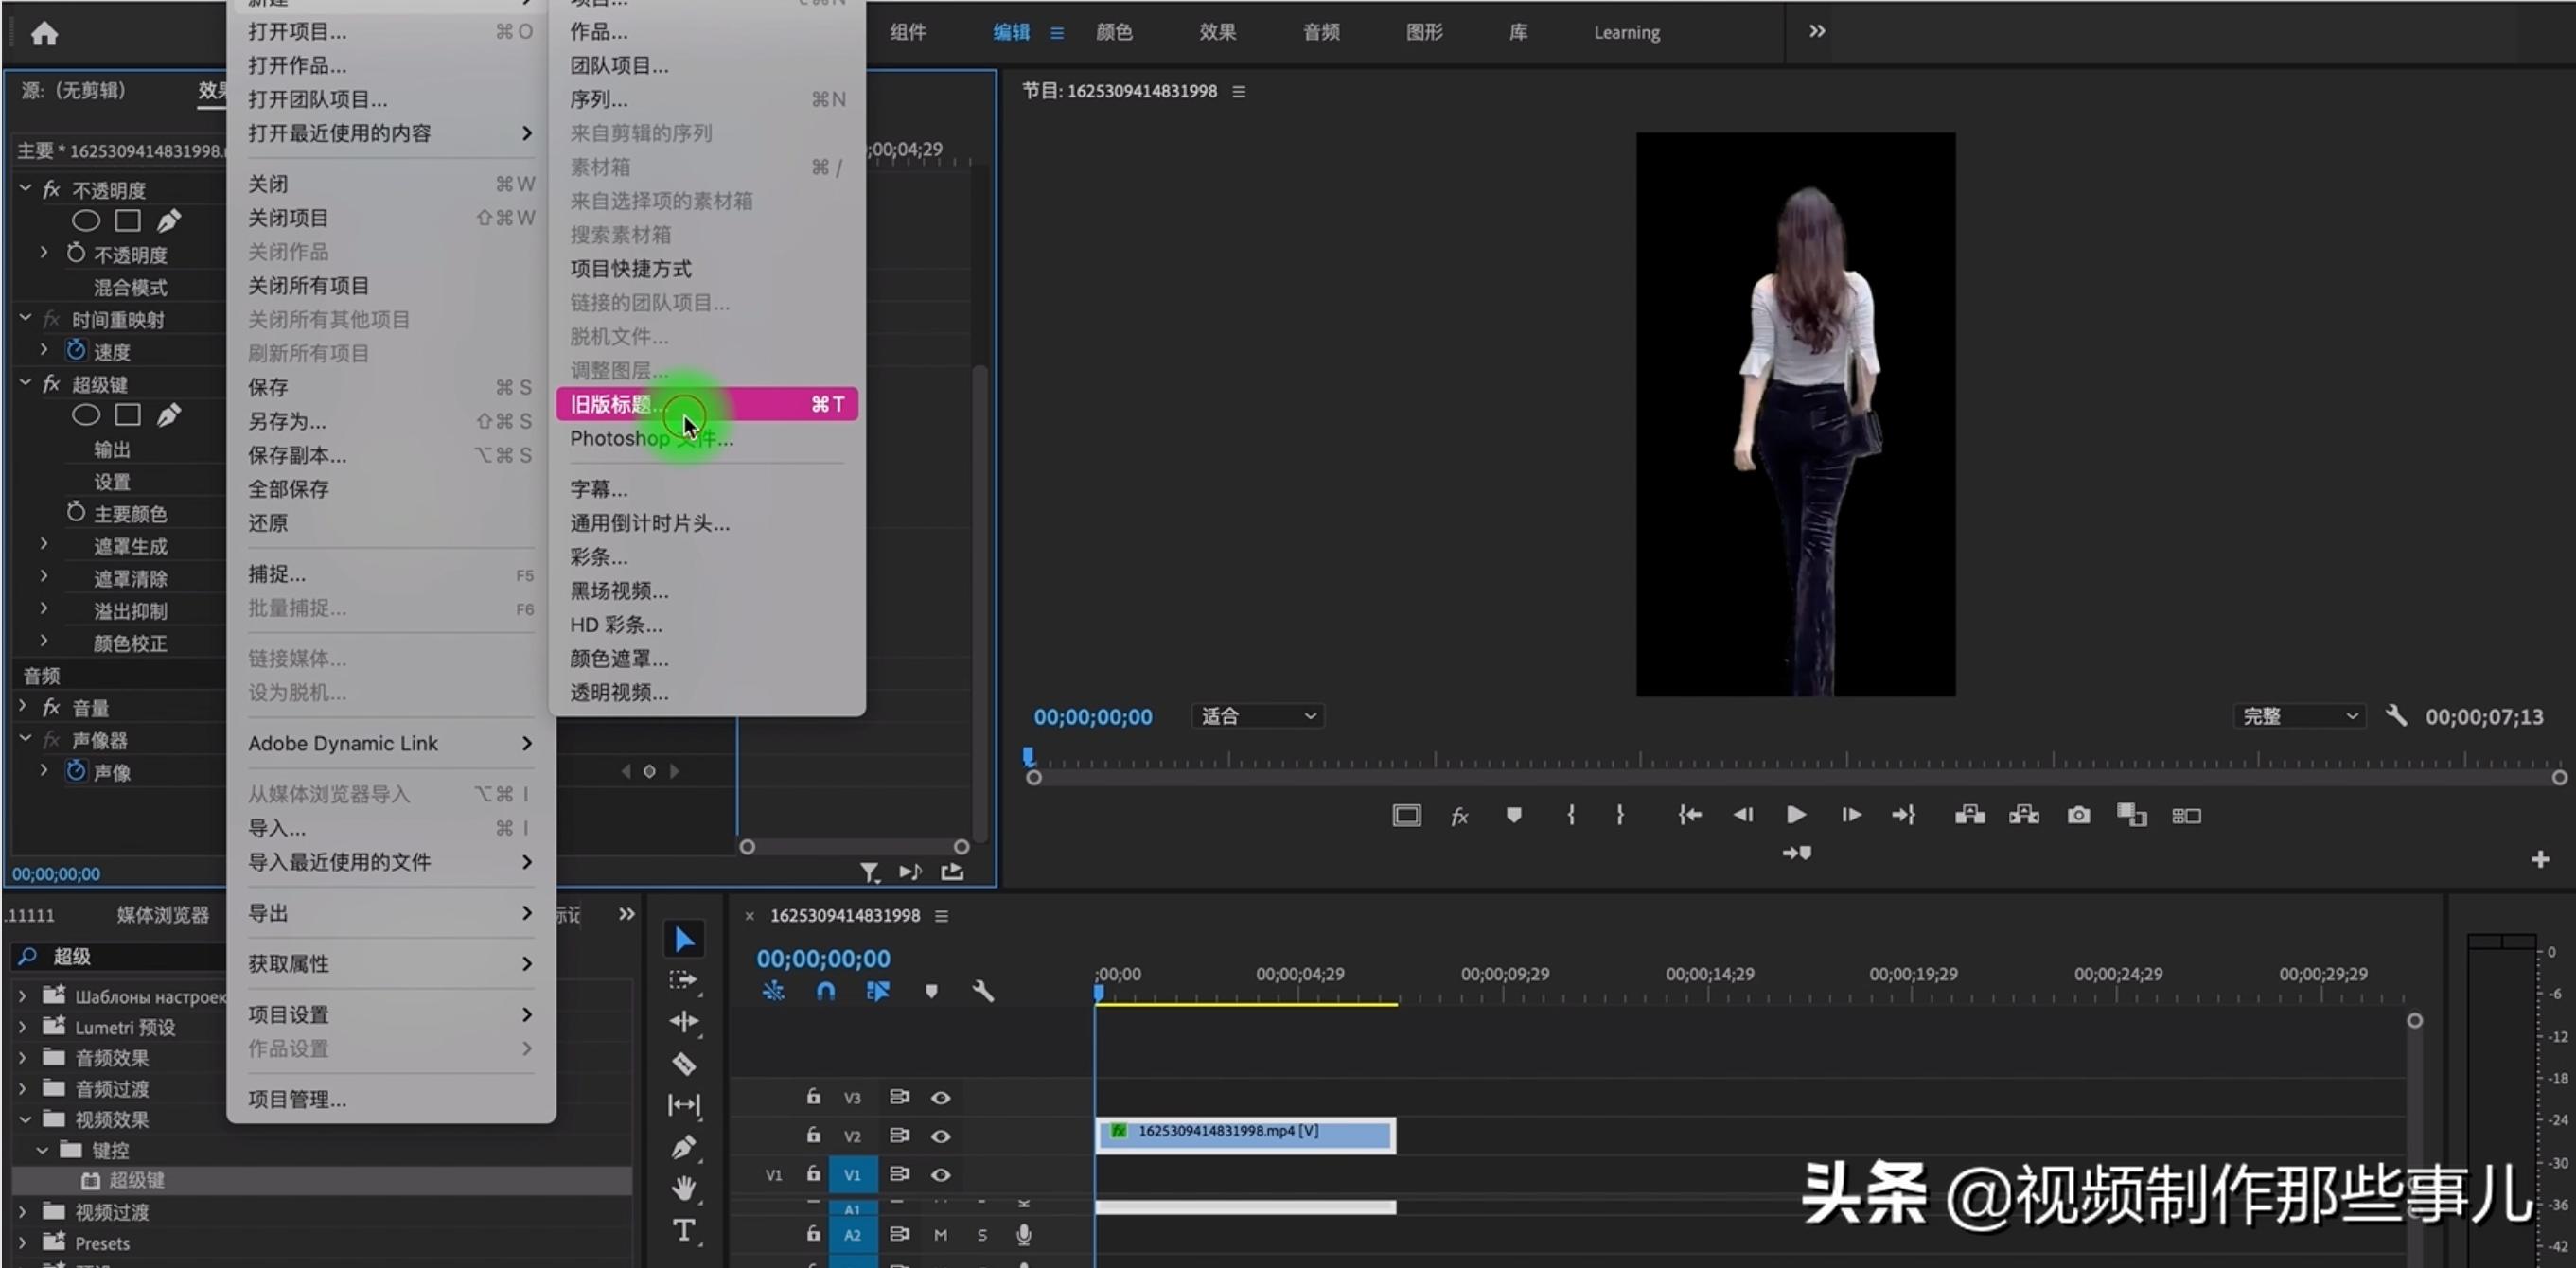
Task: Open the playback resolution dropdown showing 完整
Action: click(2299, 716)
